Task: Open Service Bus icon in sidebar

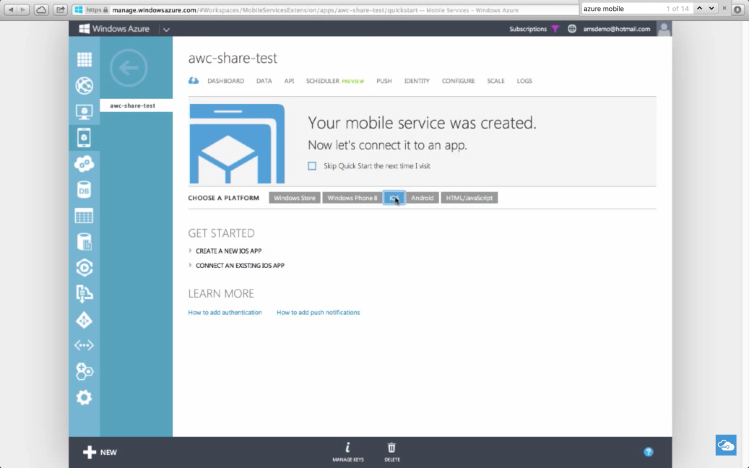Action: 84,294
